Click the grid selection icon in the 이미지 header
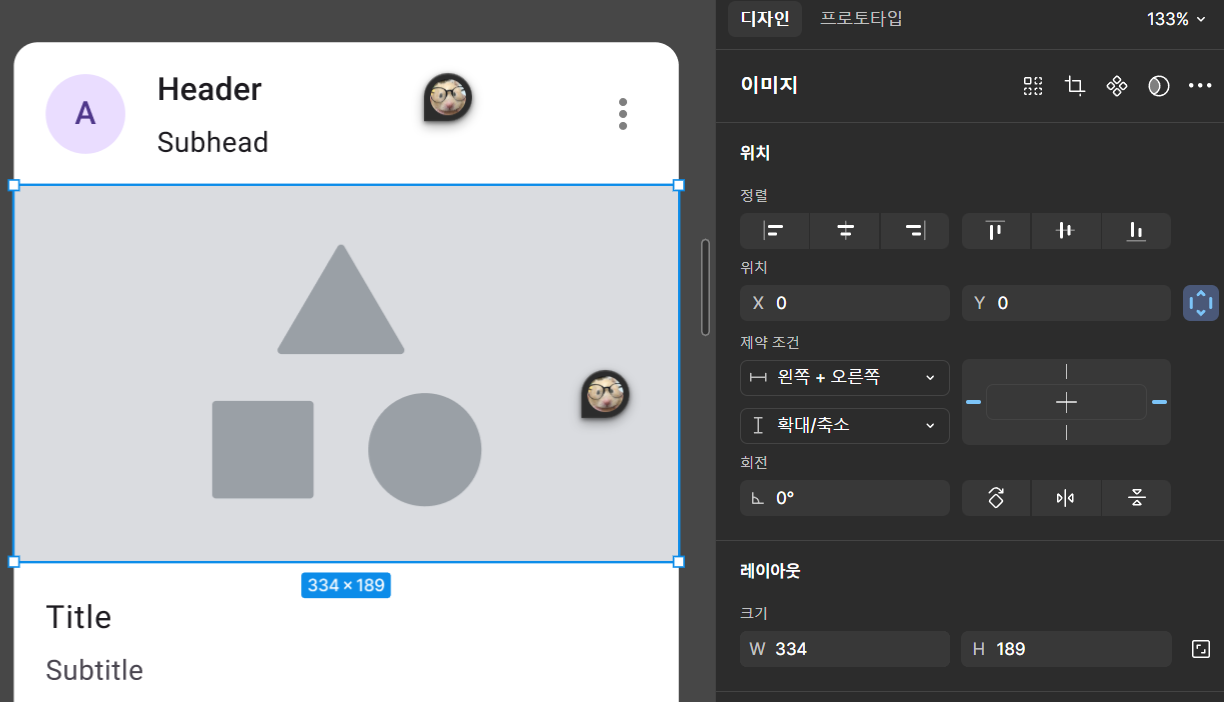Screen dimensions: 1224x702 [x=1033, y=86]
